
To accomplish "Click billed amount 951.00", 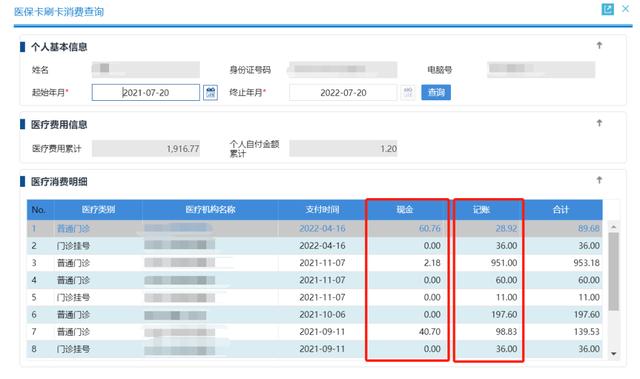I will coord(504,263).
